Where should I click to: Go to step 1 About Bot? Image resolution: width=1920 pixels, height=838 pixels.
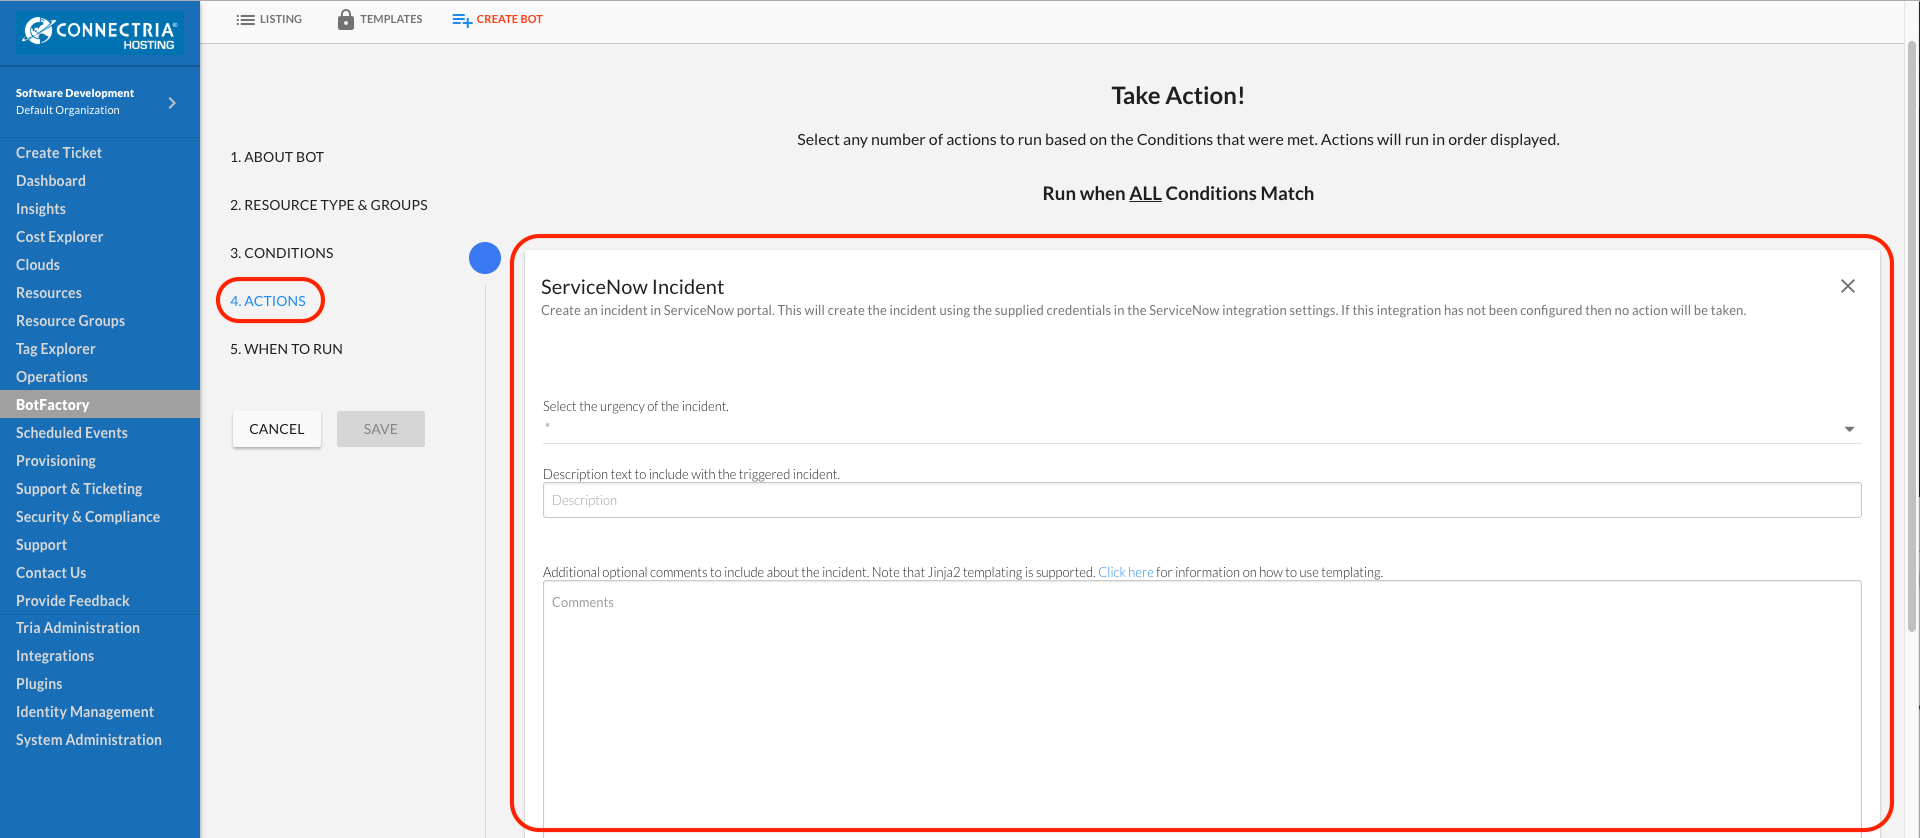[277, 157]
